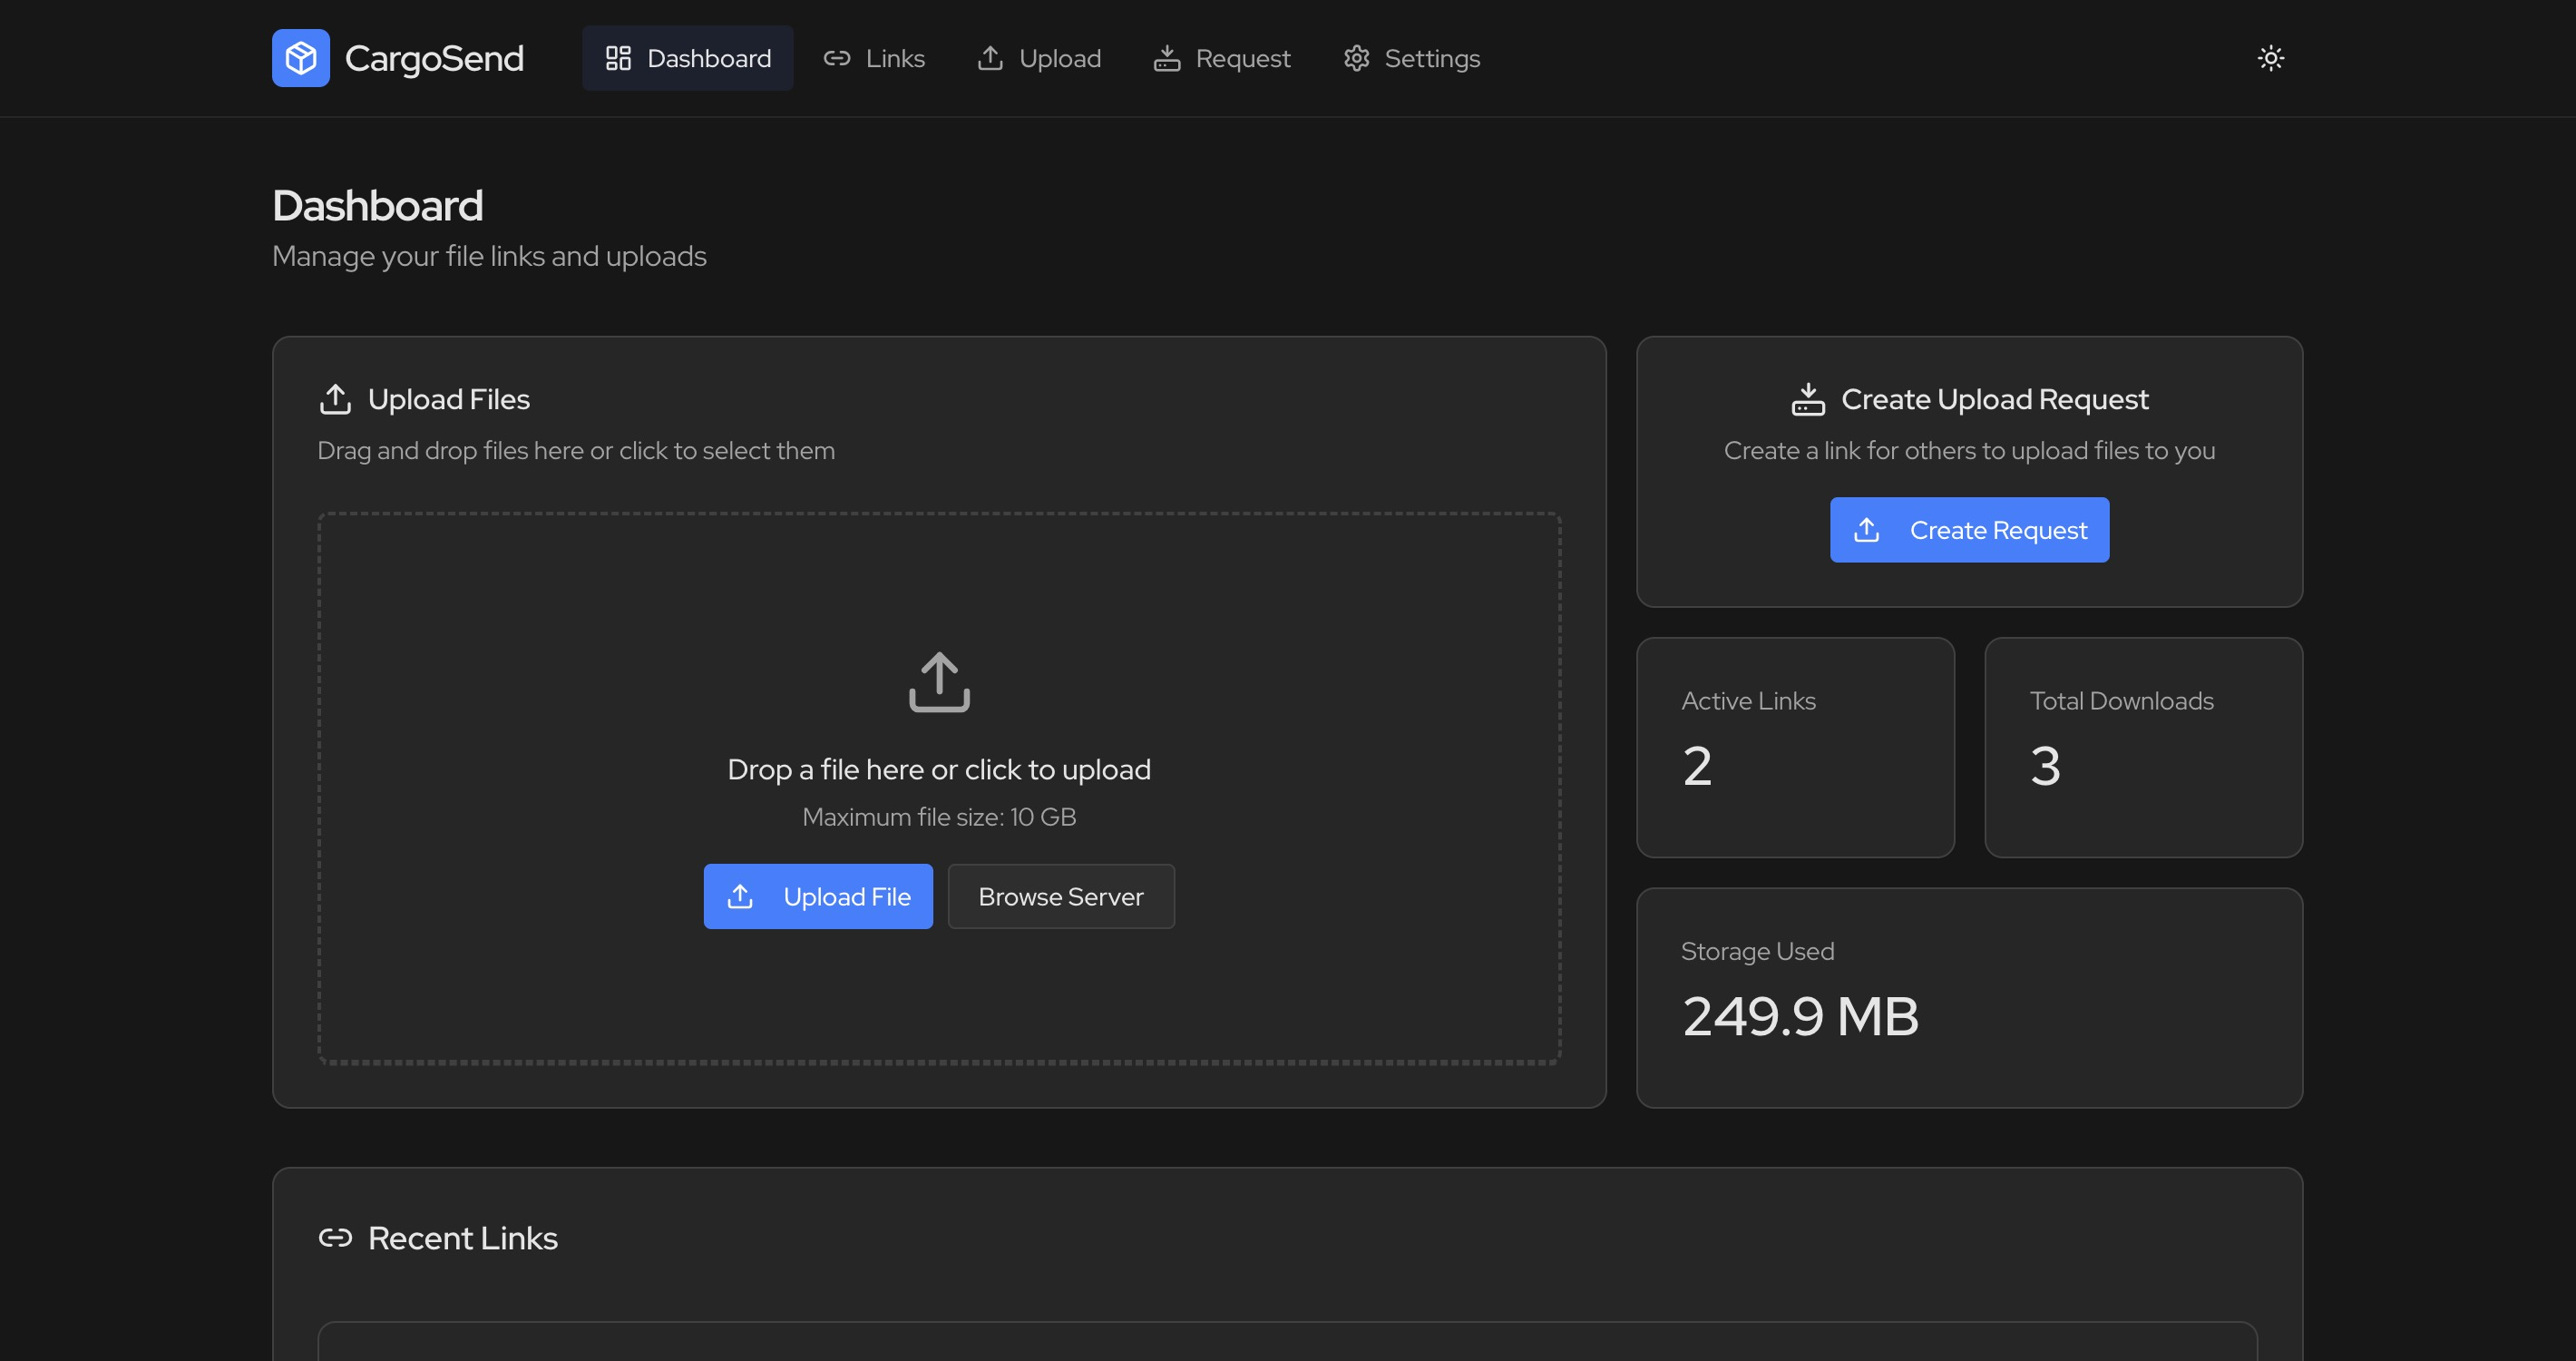Click the inbox icon beside Create Upload Request

pyautogui.click(x=1808, y=399)
